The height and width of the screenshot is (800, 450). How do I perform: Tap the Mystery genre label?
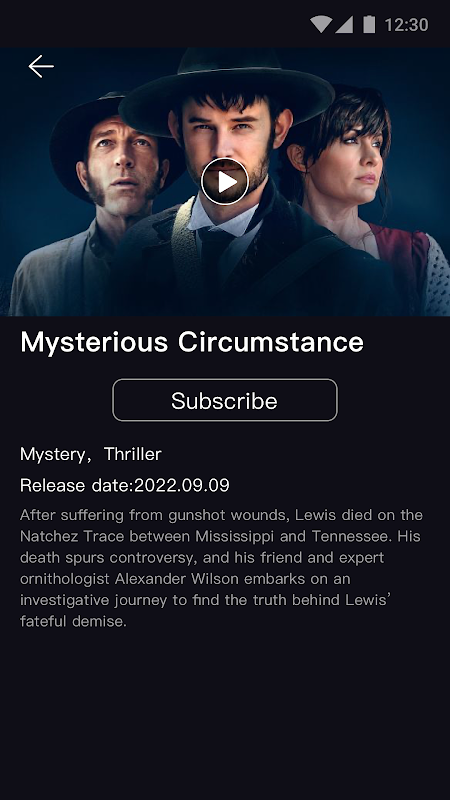[x=52, y=454]
